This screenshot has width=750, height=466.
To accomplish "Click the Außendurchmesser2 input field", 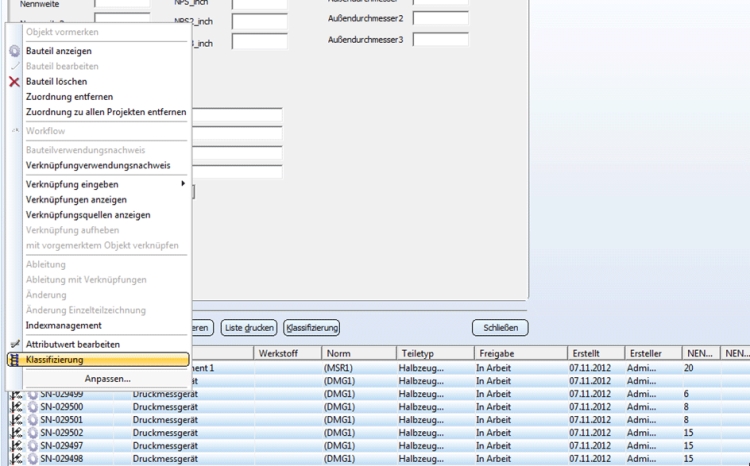I will click(441, 18).
